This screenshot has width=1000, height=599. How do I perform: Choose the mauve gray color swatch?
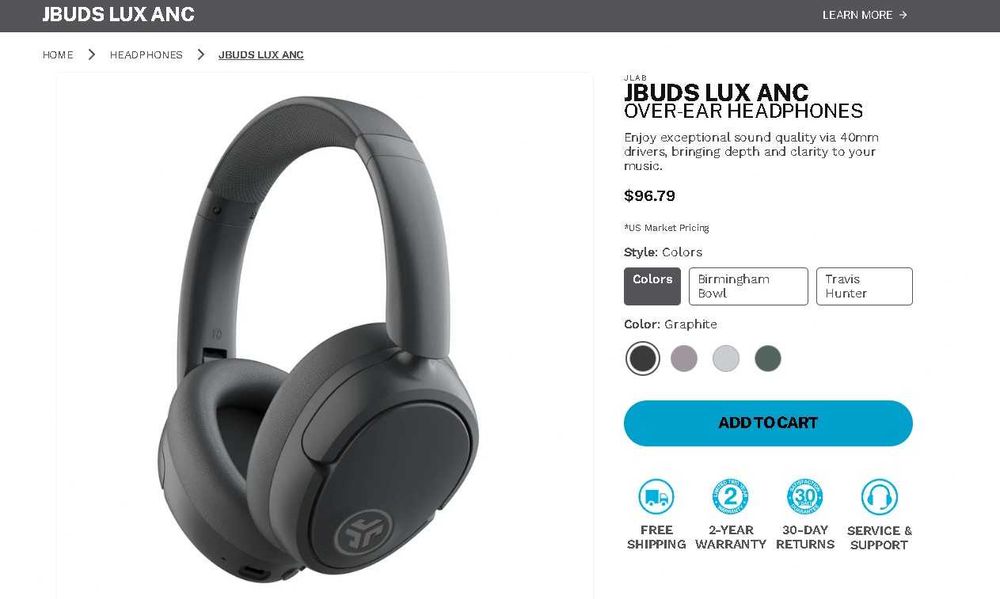(684, 358)
